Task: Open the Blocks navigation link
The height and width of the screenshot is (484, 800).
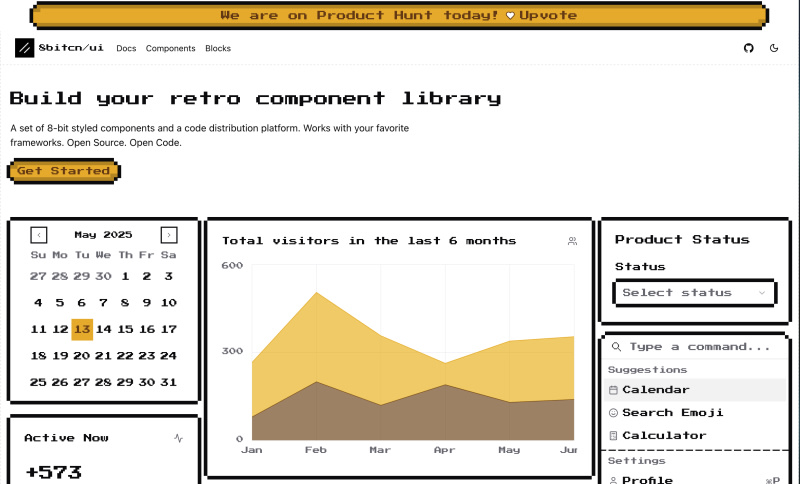Action: coord(217,48)
